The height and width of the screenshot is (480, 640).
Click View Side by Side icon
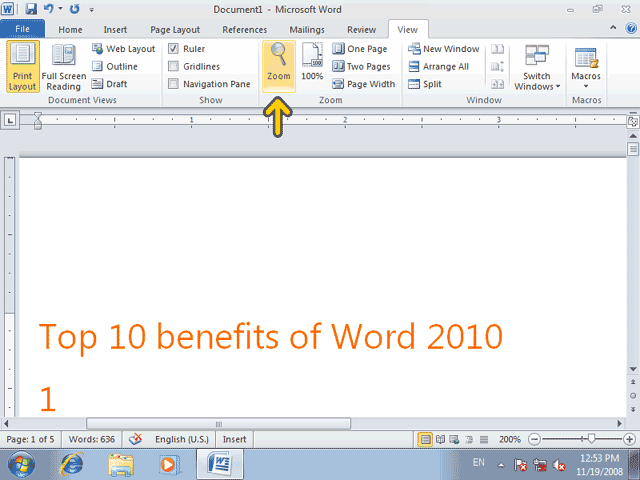(x=497, y=49)
